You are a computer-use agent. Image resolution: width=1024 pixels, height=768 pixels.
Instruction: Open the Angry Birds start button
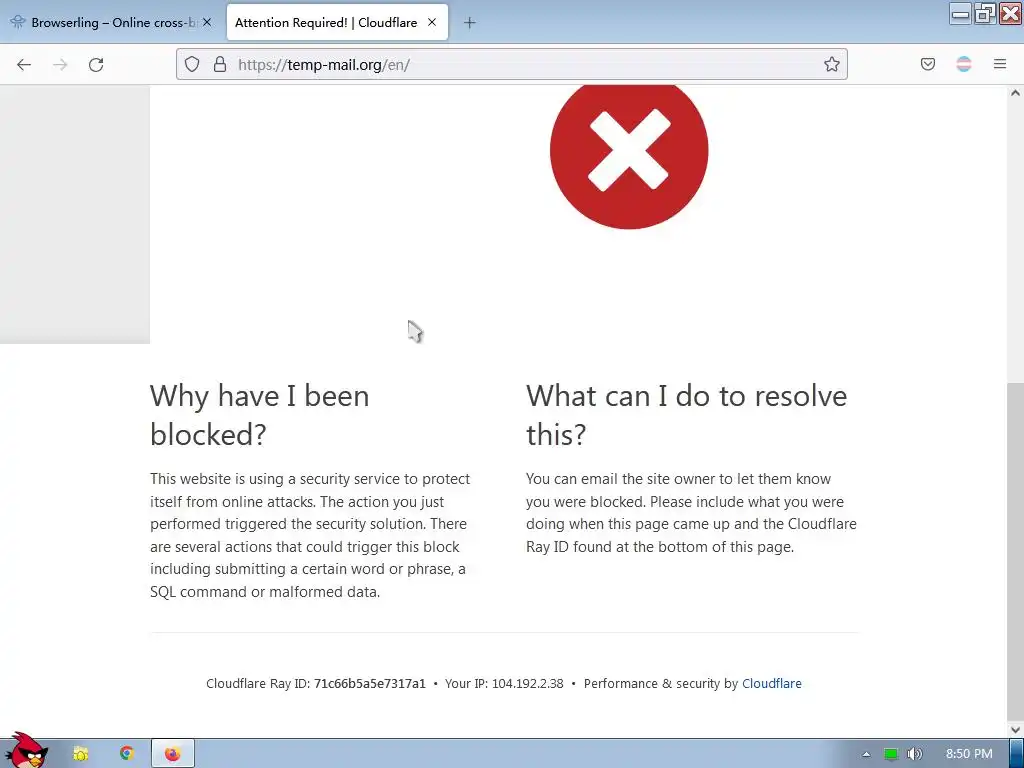tap(25, 751)
